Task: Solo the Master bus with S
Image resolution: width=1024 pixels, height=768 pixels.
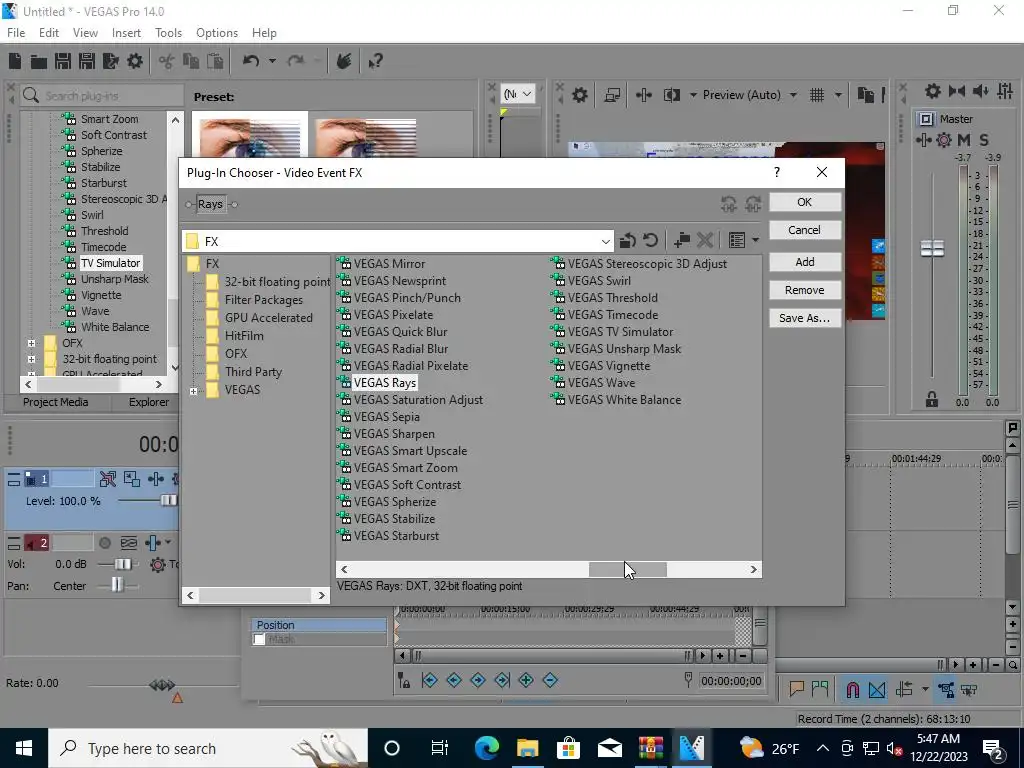Action: (984, 140)
